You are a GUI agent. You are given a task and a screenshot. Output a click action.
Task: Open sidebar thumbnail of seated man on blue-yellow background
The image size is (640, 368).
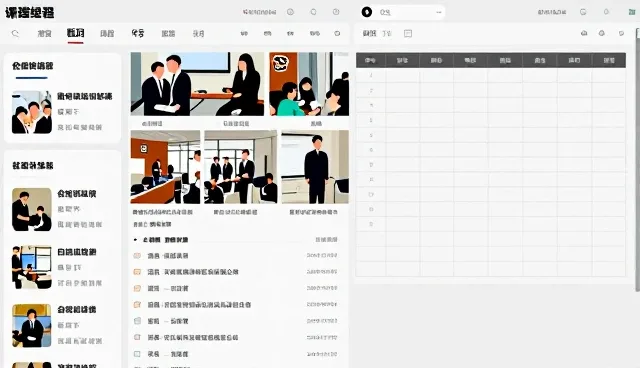(32, 326)
